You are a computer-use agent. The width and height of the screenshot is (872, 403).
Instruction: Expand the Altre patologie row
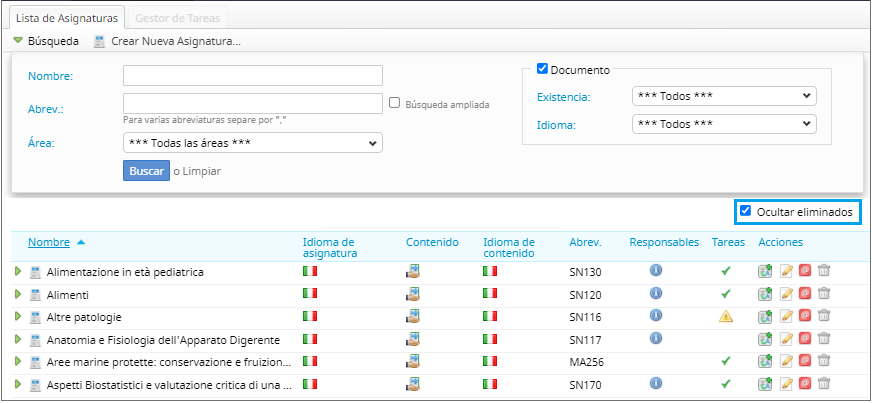click(18, 316)
